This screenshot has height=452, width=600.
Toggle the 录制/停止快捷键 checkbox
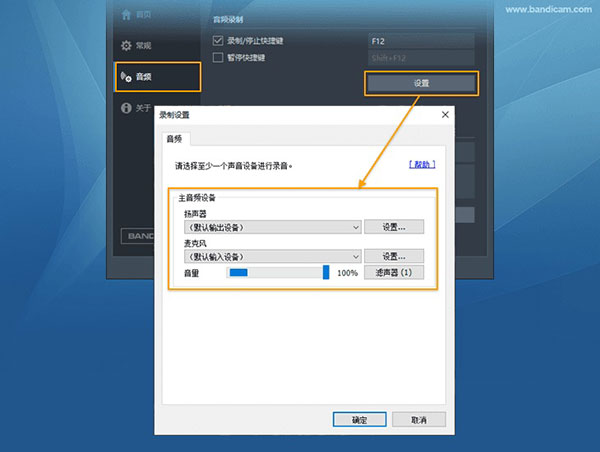pyautogui.click(x=219, y=41)
